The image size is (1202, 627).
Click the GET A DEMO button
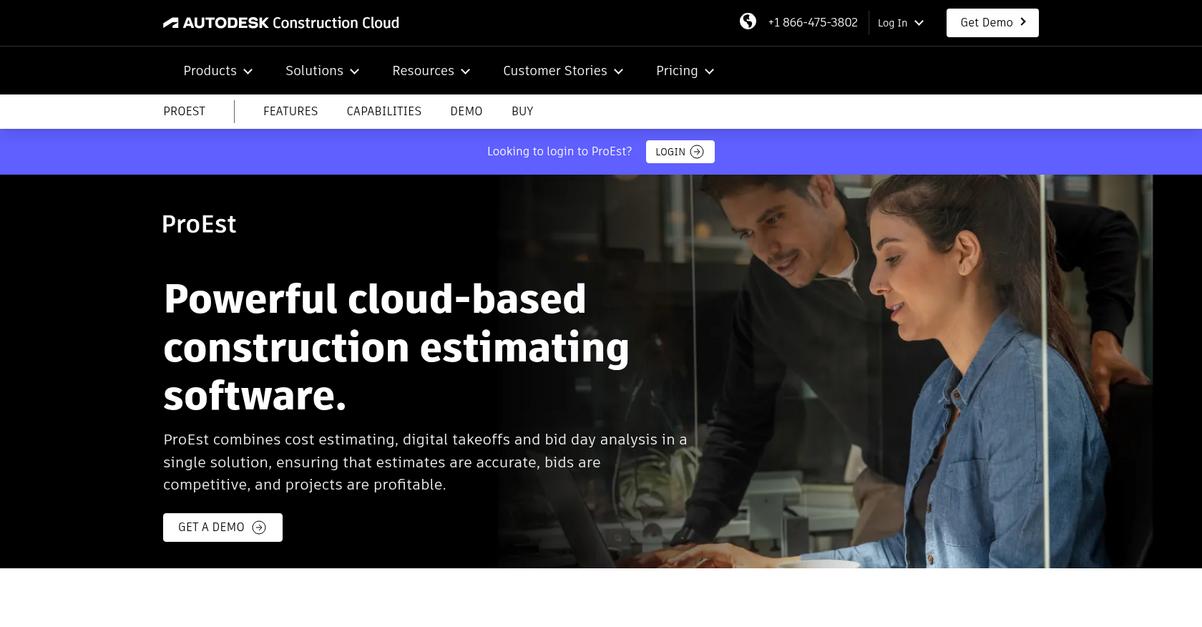(222, 527)
